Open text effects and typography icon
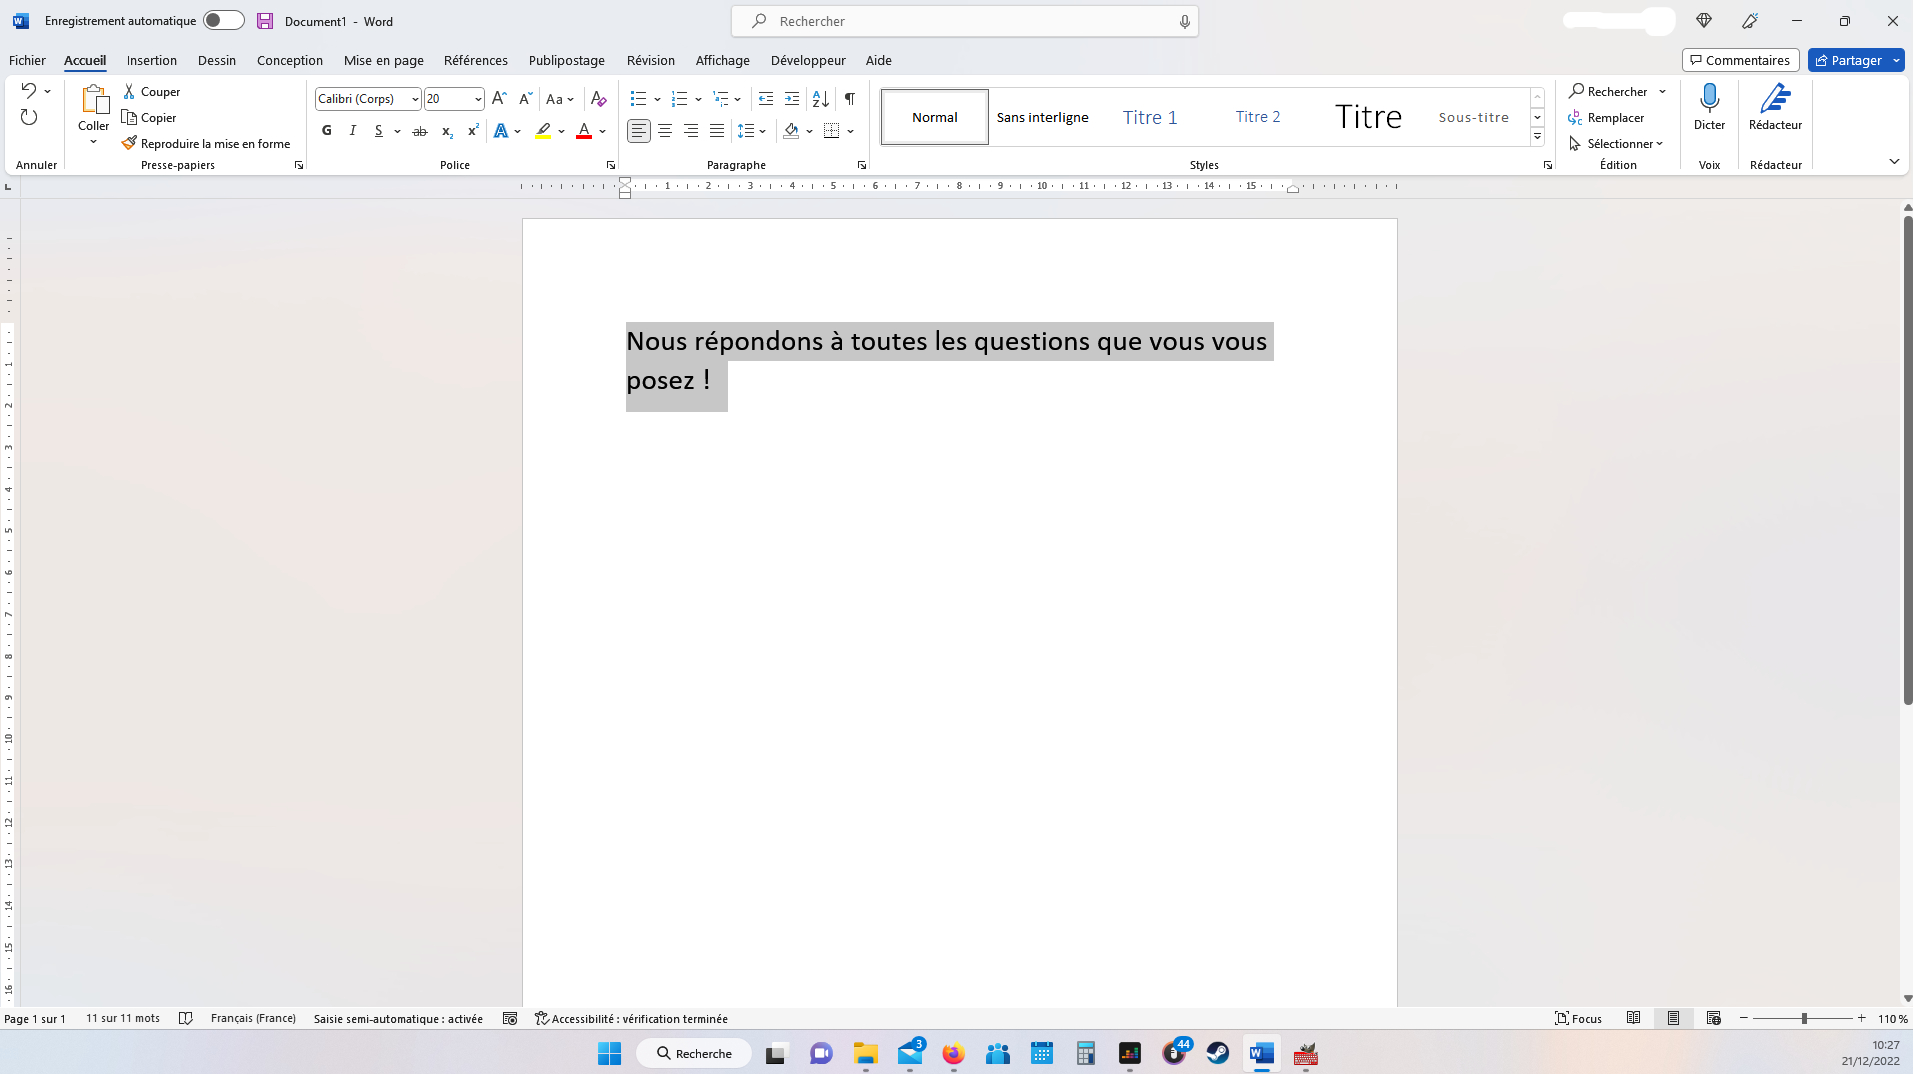The width and height of the screenshot is (1913, 1074). click(x=501, y=131)
